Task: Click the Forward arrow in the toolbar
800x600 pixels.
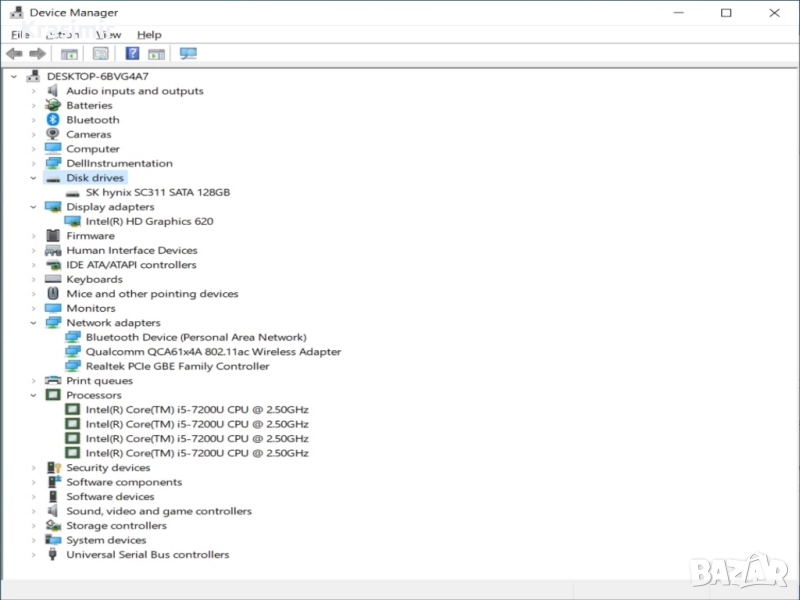Action: click(x=37, y=54)
